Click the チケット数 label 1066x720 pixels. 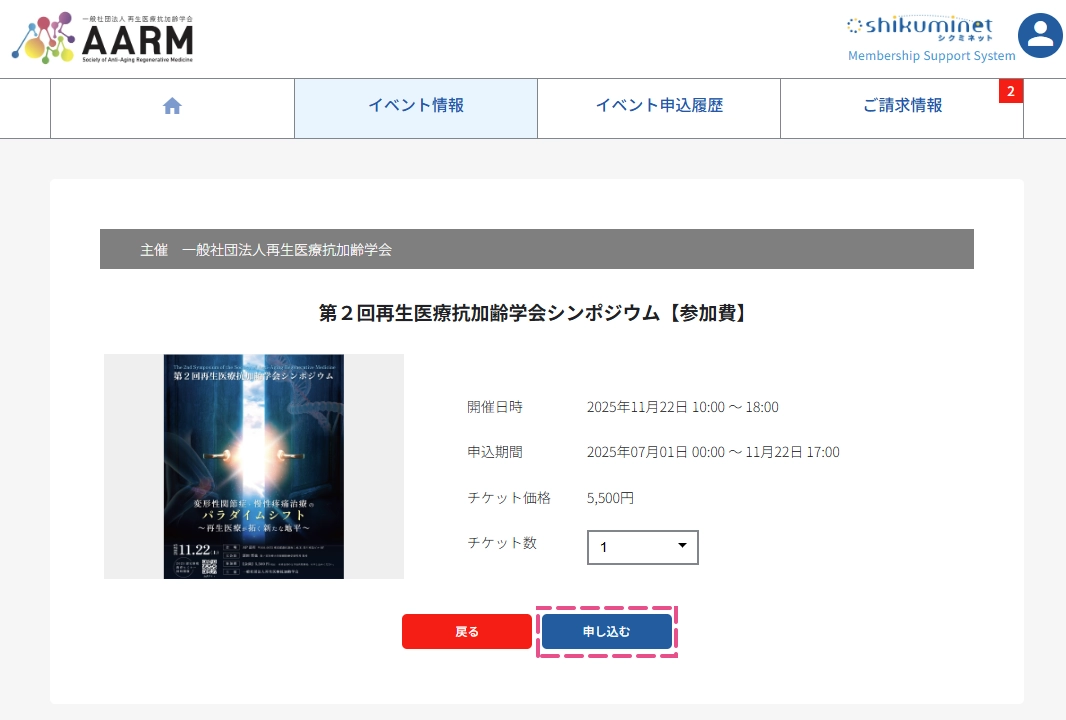(x=502, y=543)
